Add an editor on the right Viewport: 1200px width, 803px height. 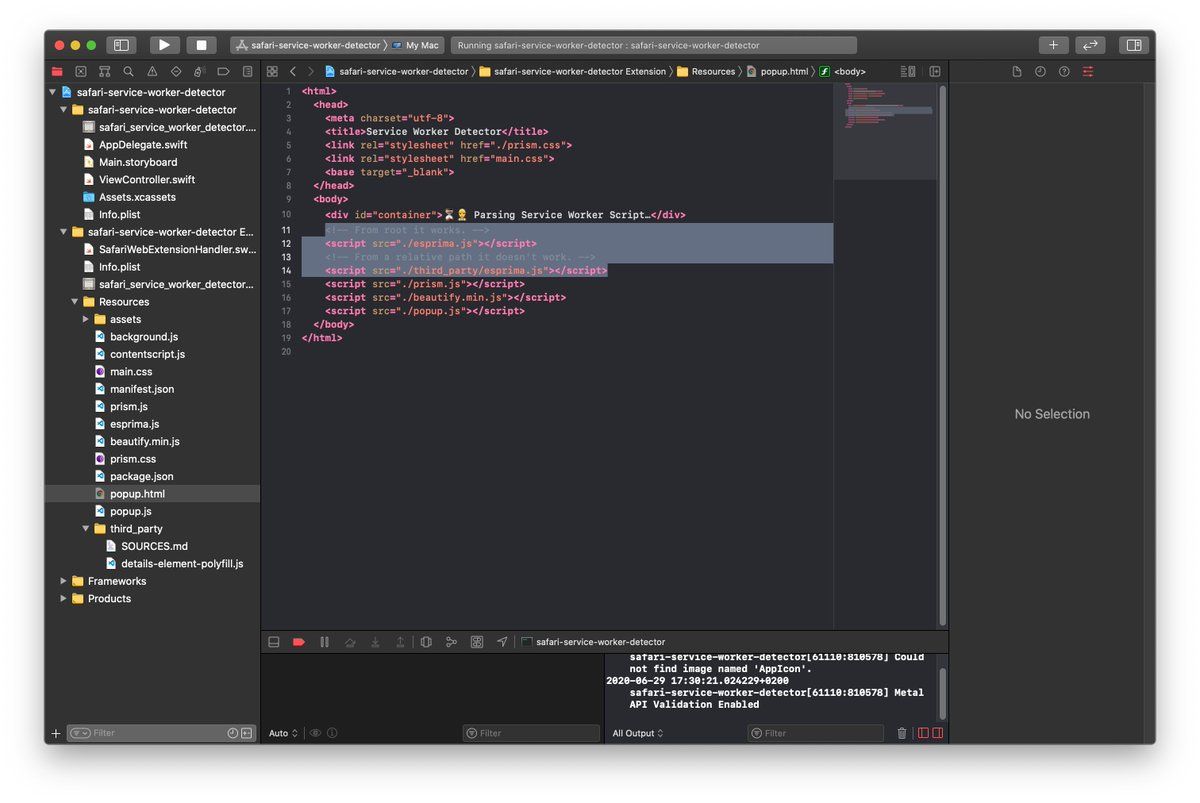[x=935, y=72]
